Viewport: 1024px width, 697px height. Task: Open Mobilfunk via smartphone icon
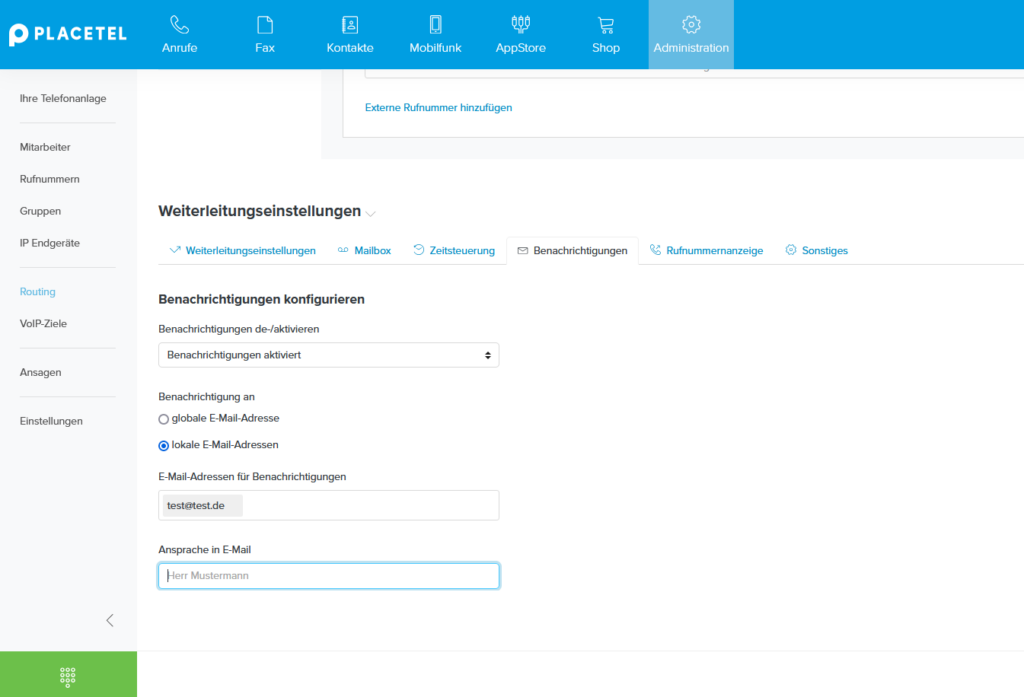tap(436, 25)
